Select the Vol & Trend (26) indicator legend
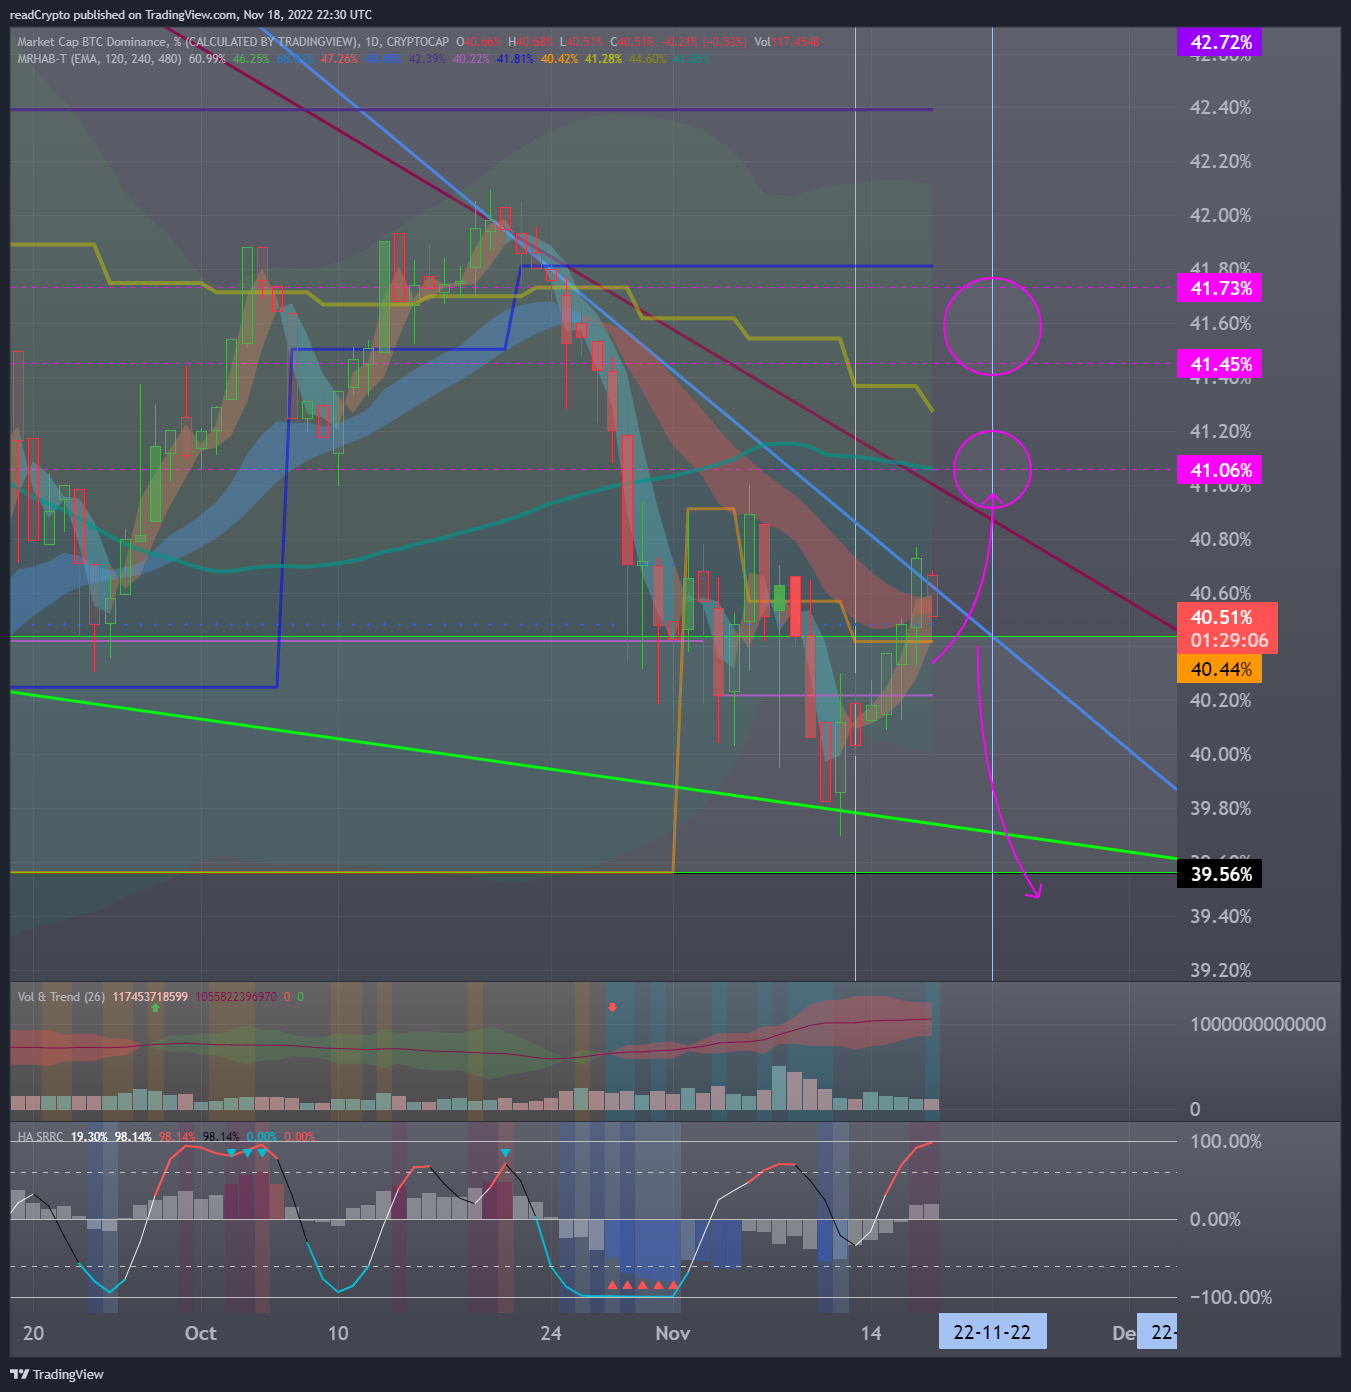The width and height of the screenshot is (1351, 1392). pos(61,997)
